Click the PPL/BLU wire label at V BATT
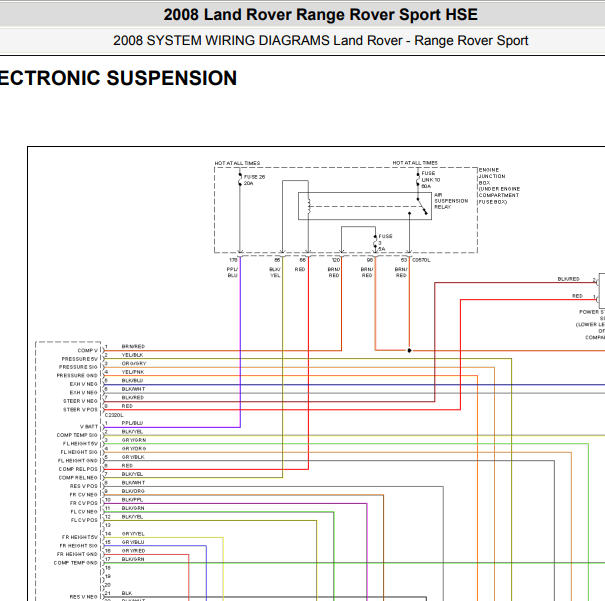Screen dimensions: 605x601 (x=132, y=423)
